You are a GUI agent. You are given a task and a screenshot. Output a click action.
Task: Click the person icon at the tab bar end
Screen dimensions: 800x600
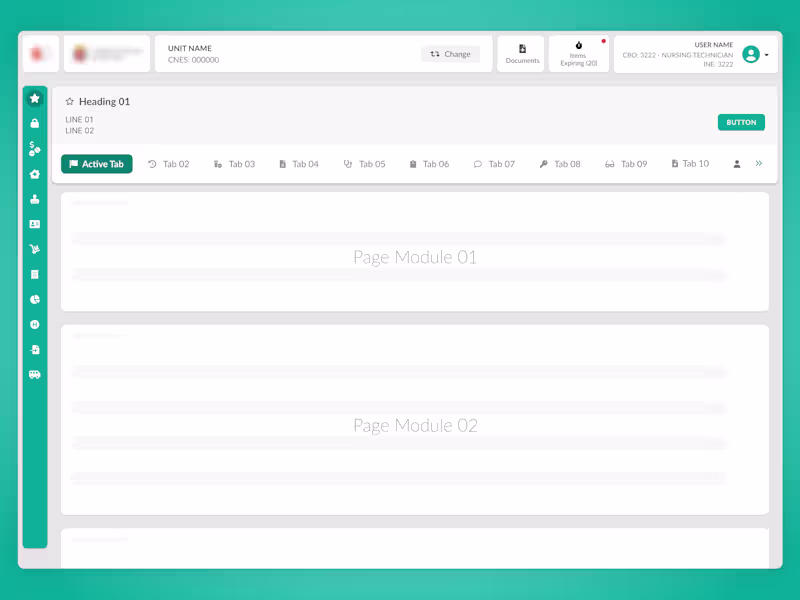(737, 164)
